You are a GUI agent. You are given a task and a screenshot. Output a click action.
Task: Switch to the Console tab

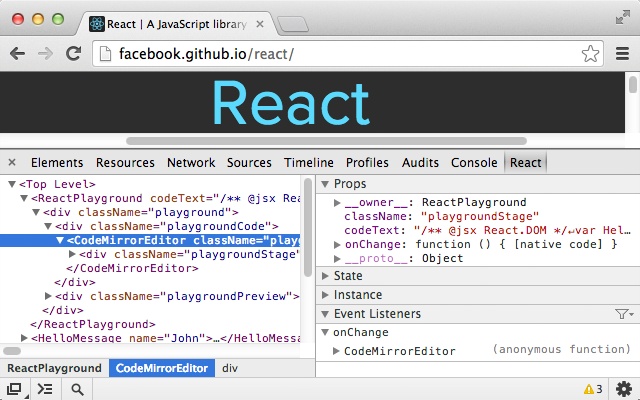click(474, 162)
